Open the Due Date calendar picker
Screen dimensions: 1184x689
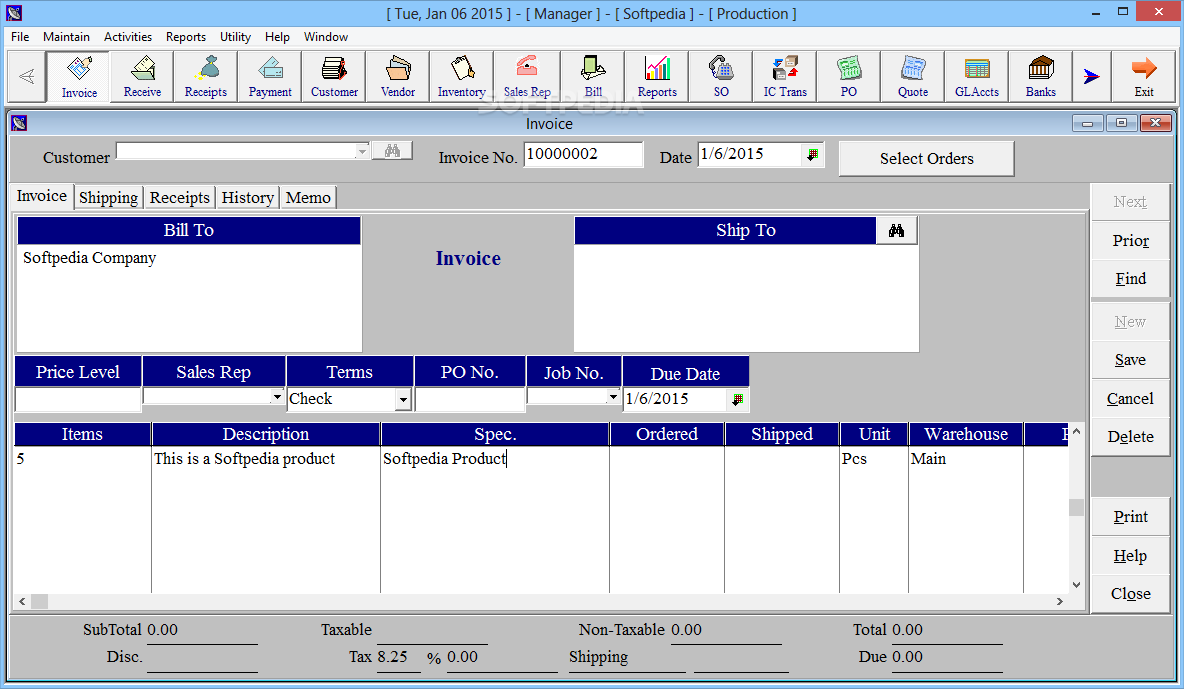pyautogui.click(x=738, y=399)
